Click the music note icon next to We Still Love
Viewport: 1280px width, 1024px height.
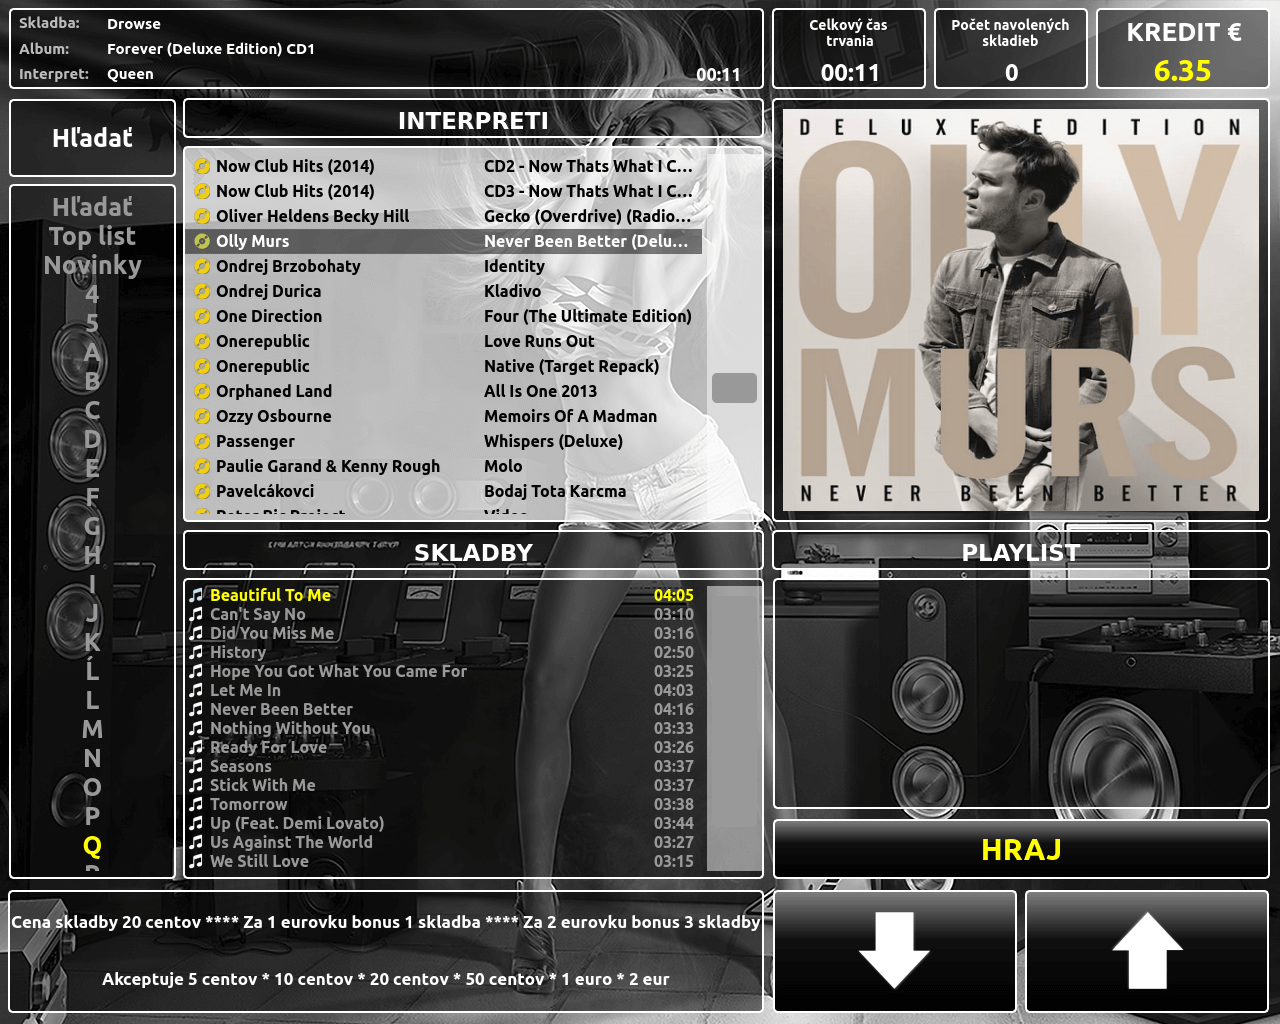tap(196, 861)
